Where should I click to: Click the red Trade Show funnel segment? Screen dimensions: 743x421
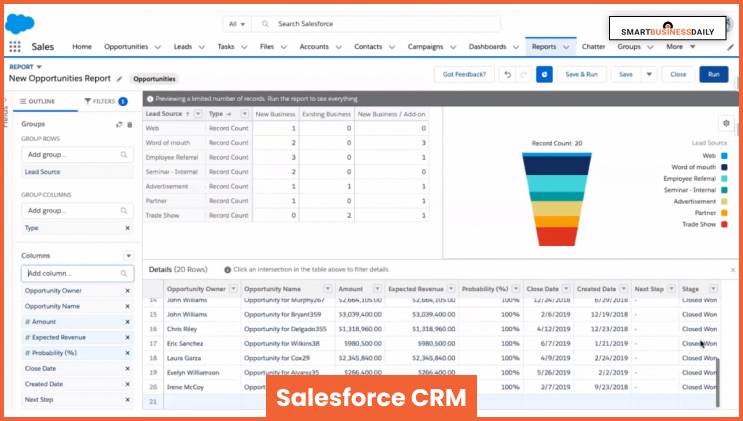(x=557, y=236)
